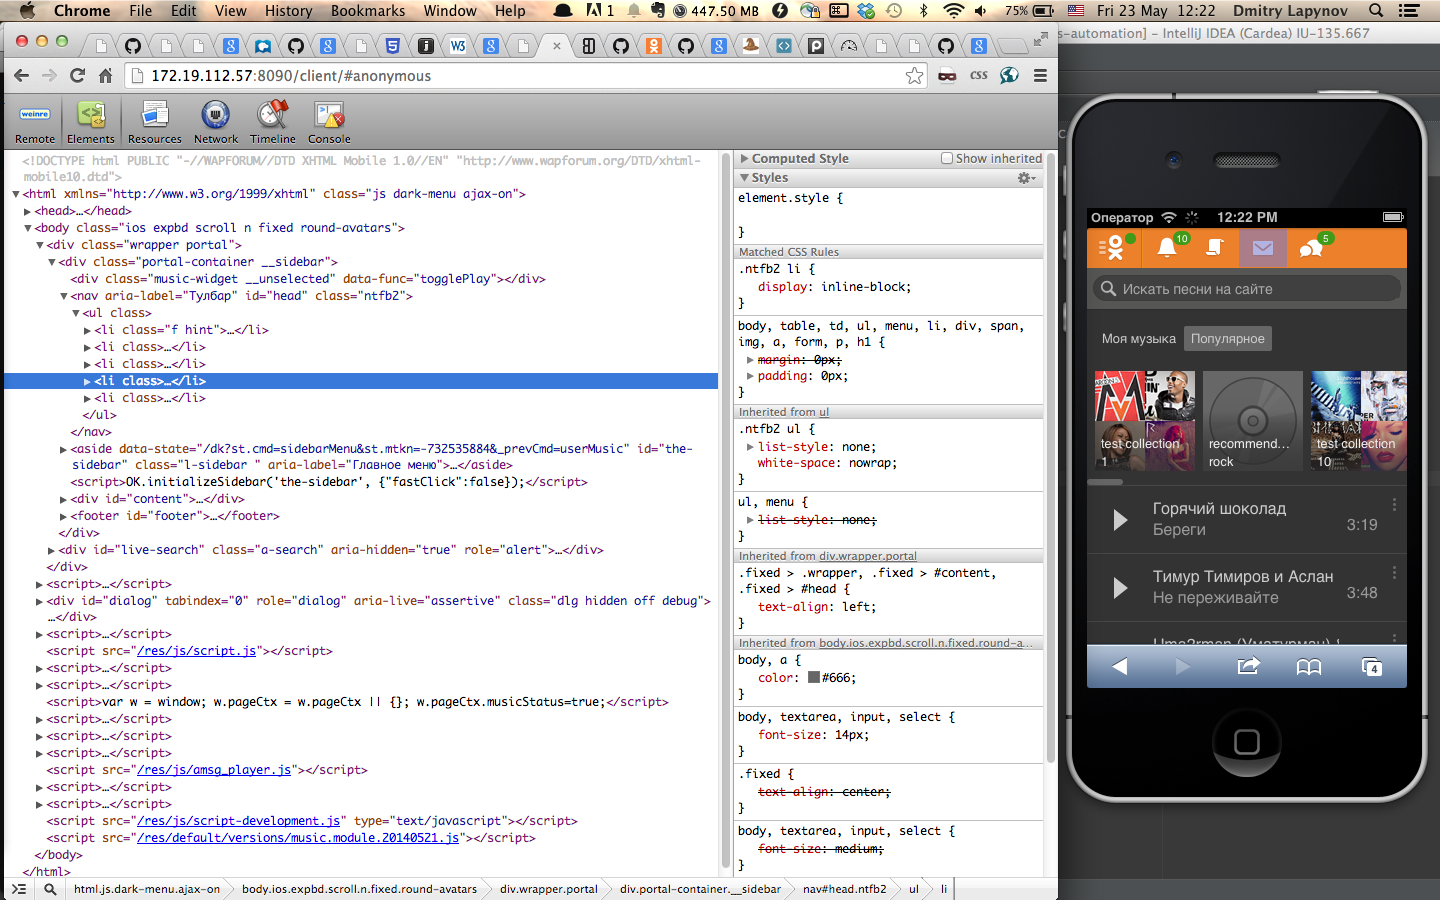The width and height of the screenshot is (1440, 900).
Task: Open Spotlight search in the menu bar
Action: pyautogui.click(x=1376, y=11)
